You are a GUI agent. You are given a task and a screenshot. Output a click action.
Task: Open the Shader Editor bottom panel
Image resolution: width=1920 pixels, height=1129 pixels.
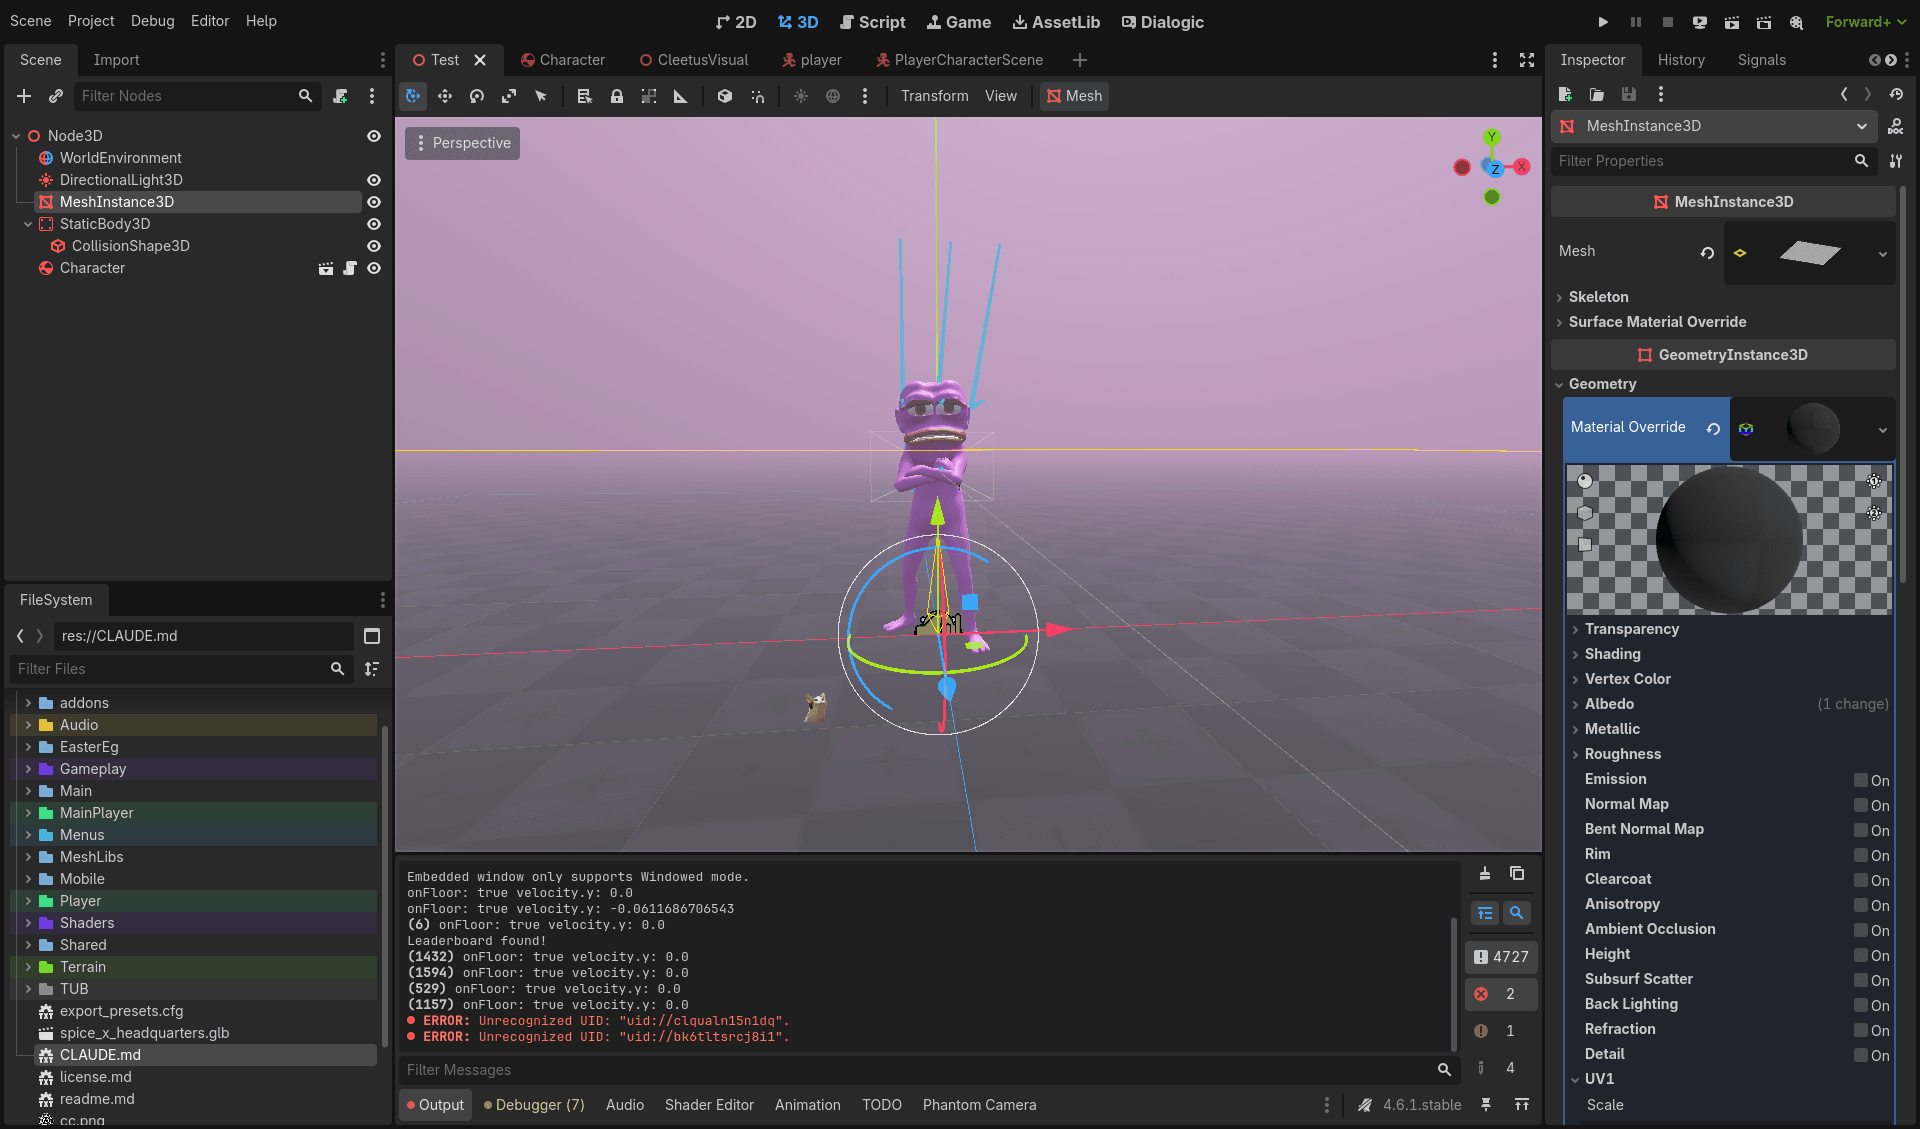click(x=709, y=1105)
